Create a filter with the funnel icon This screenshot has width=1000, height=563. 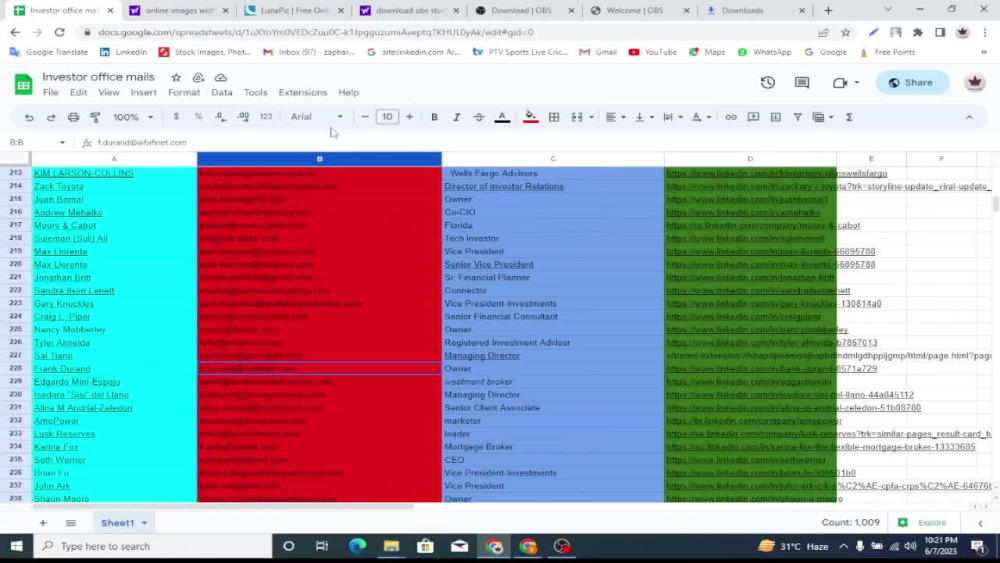click(x=797, y=117)
